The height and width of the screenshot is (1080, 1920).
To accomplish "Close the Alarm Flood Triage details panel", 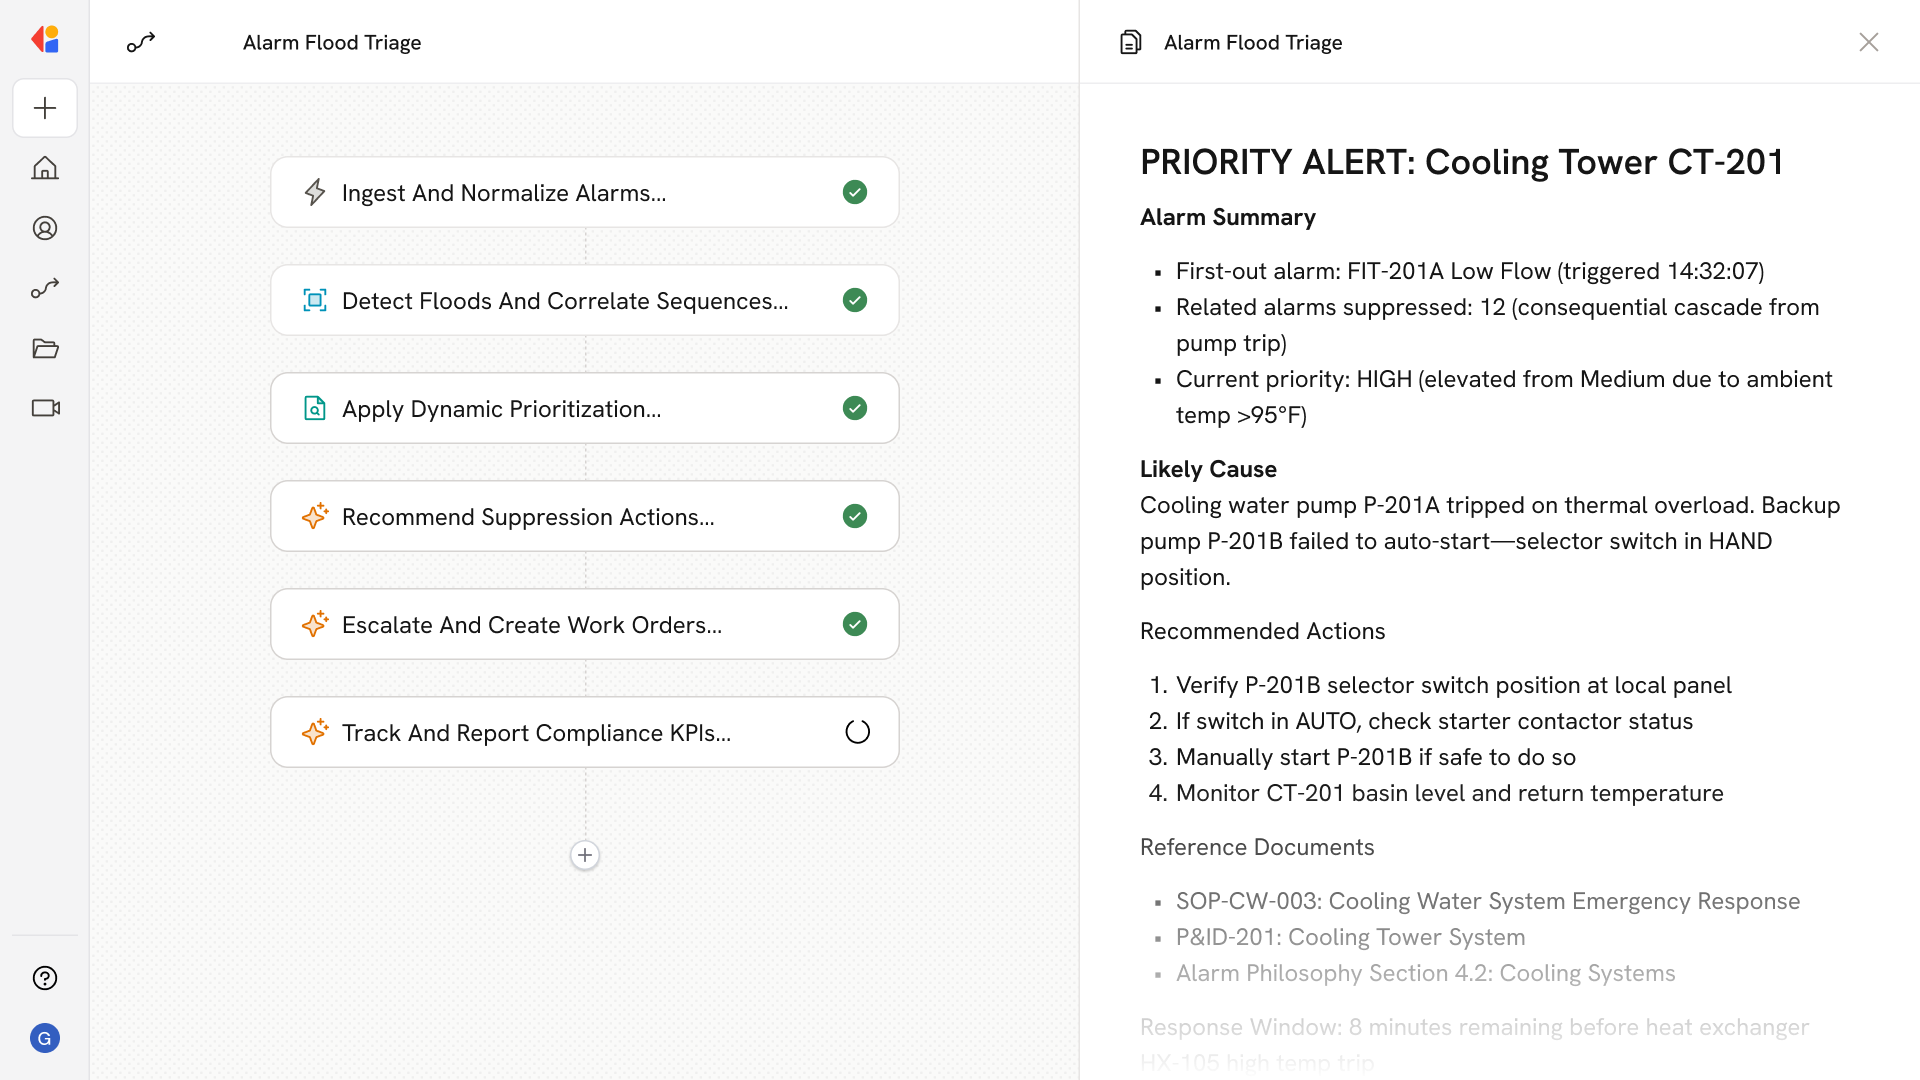I will (1868, 42).
